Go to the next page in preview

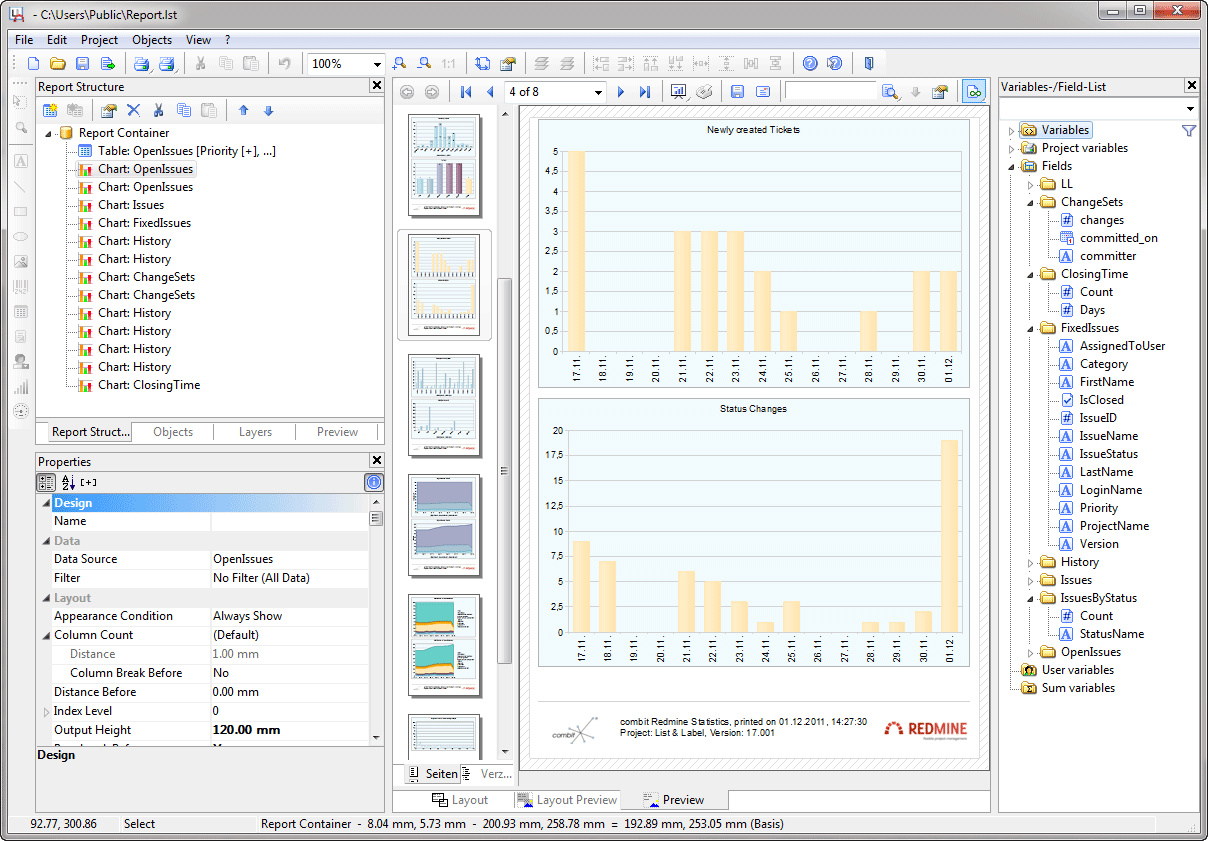tap(621, 91)
